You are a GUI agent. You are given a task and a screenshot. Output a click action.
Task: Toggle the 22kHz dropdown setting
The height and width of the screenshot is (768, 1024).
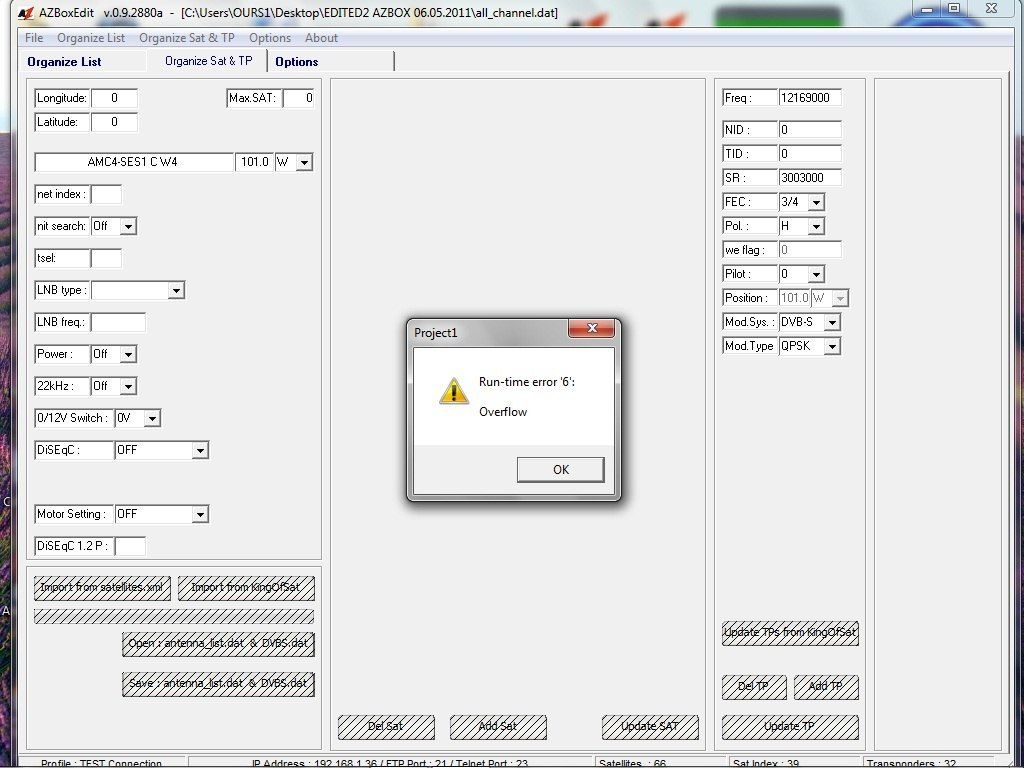(127, 386)
